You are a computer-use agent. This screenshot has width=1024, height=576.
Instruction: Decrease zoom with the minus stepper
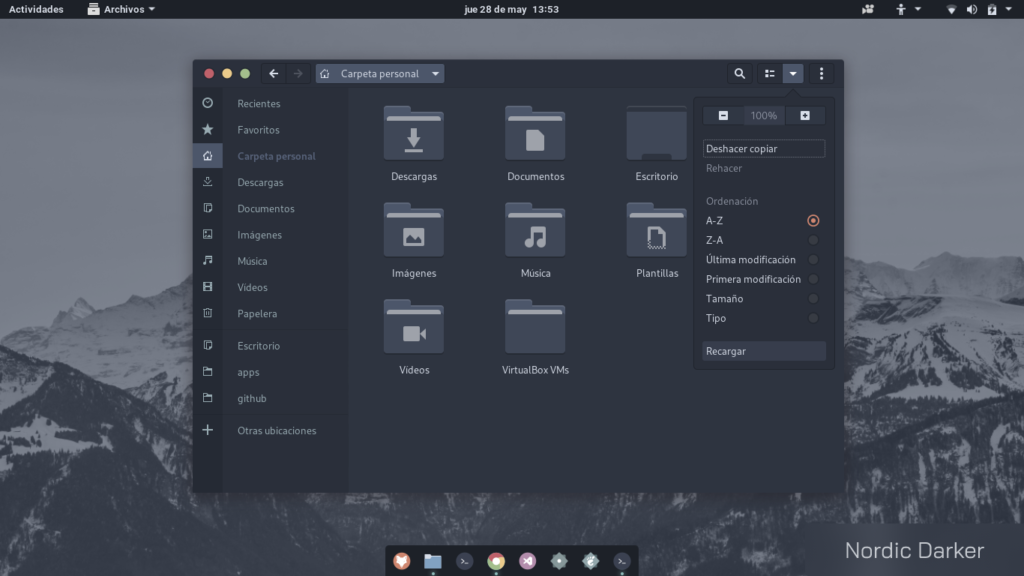point(723,115)
